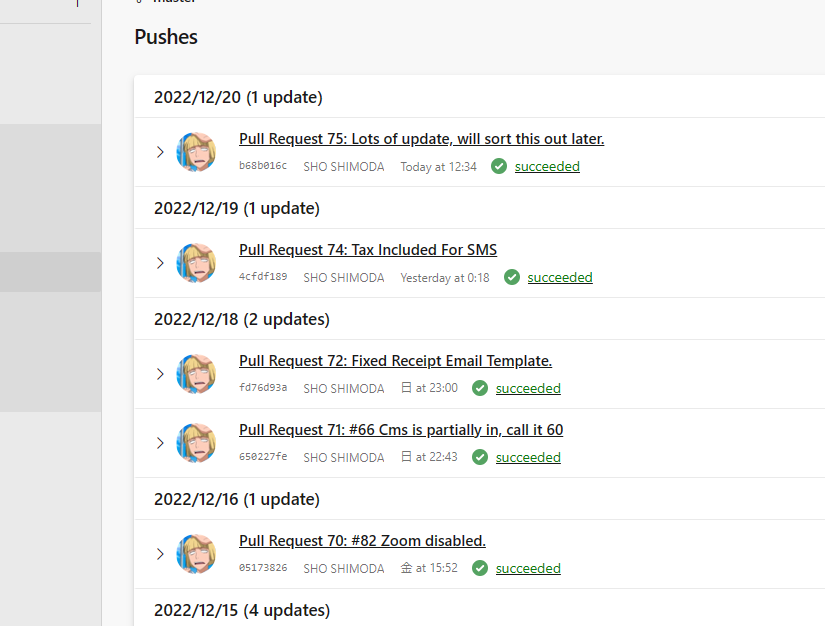
Task: Click the branch icon next to master
Action: click(137, 2)
